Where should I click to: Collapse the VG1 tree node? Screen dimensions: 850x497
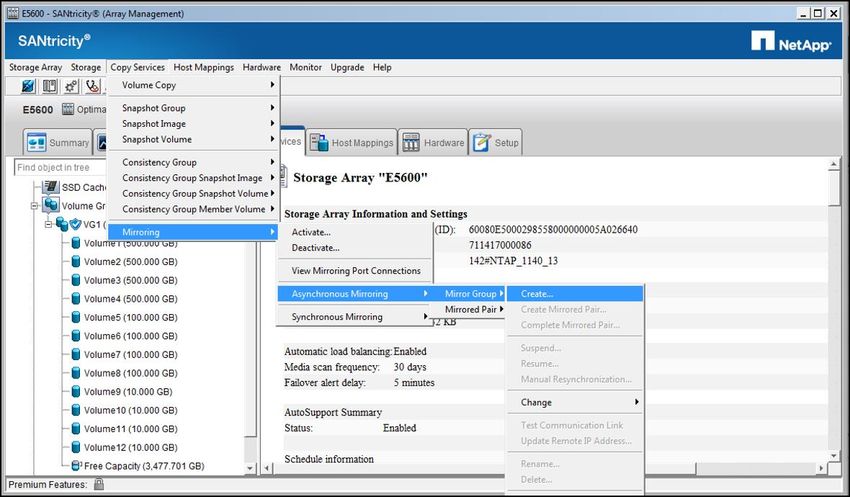(x=48, y=224)
